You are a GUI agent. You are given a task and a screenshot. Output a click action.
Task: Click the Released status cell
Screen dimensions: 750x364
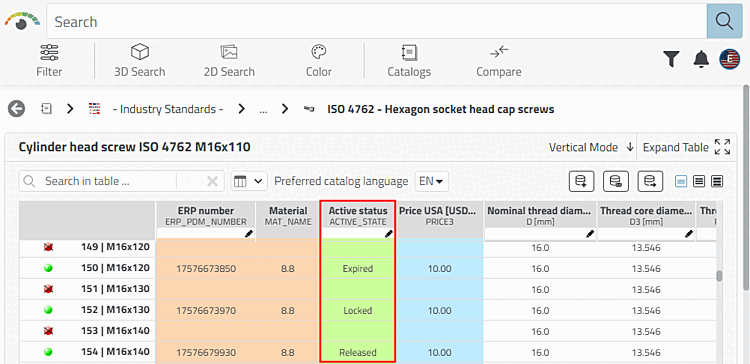358,353
